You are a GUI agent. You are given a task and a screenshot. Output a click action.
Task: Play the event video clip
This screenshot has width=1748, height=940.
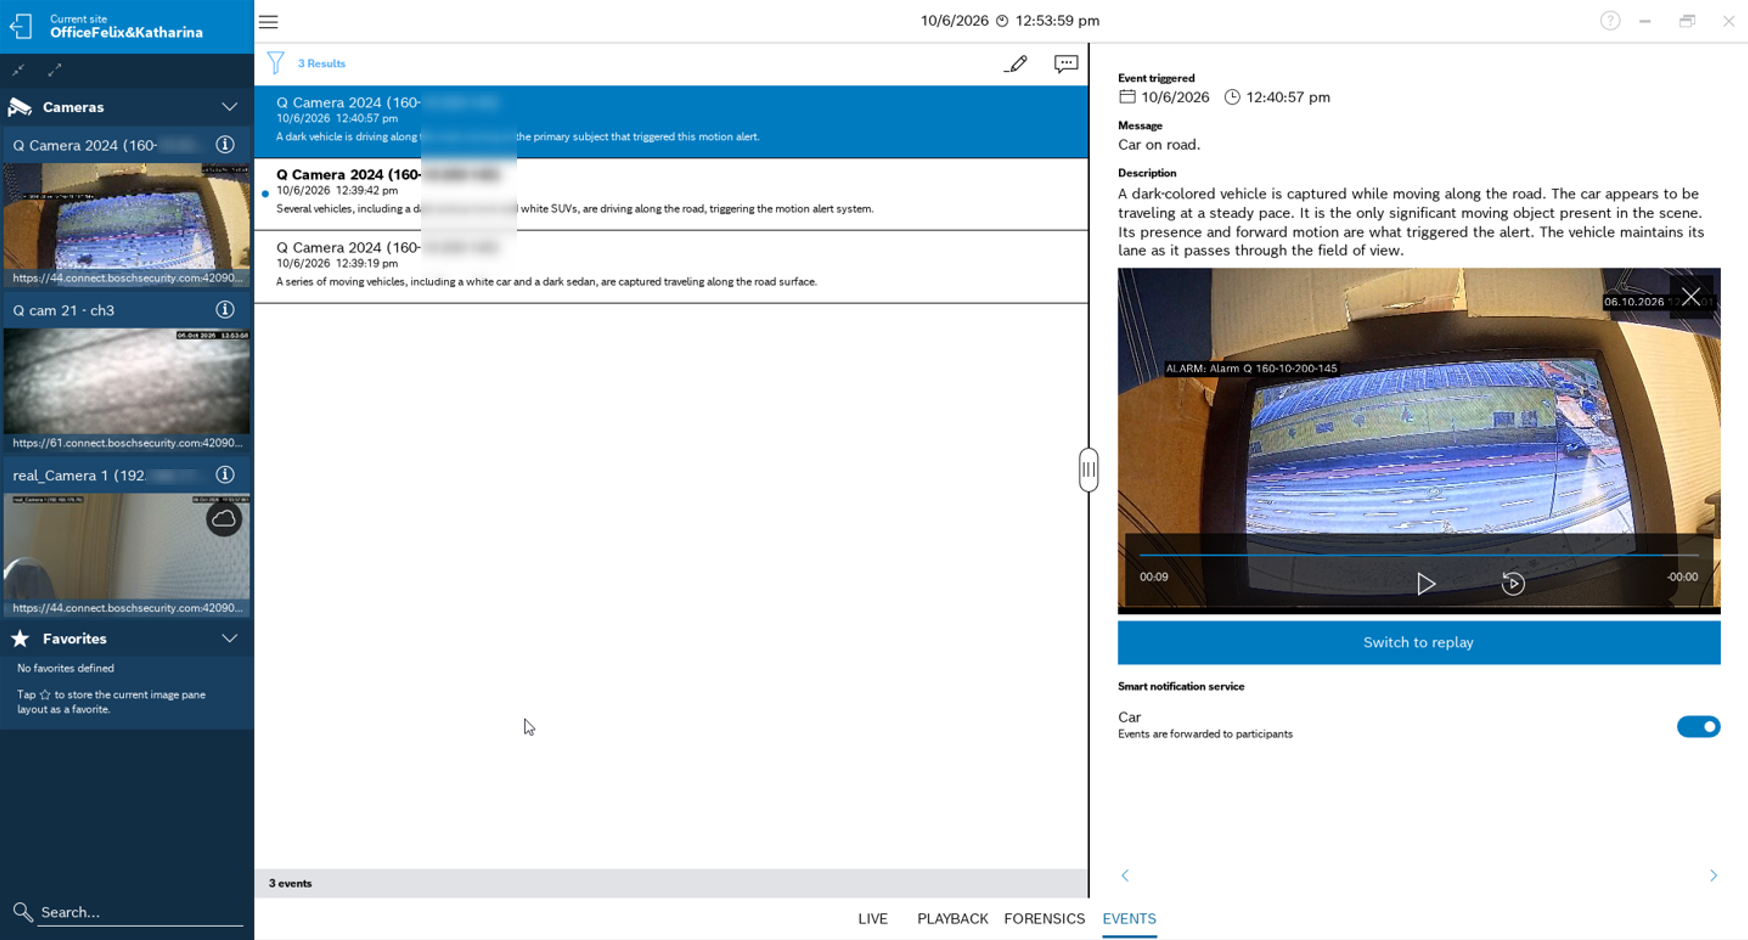(x=1426, y=584)
